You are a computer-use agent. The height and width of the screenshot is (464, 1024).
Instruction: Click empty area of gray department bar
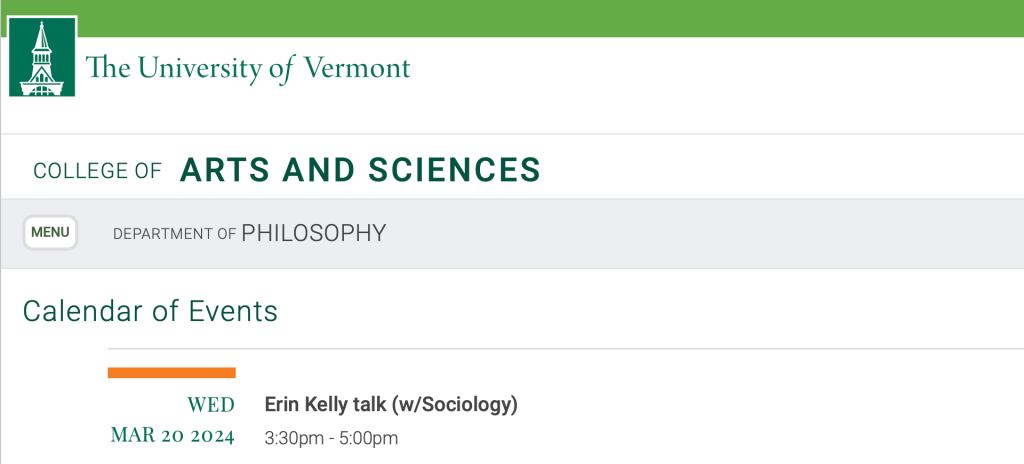700,233
